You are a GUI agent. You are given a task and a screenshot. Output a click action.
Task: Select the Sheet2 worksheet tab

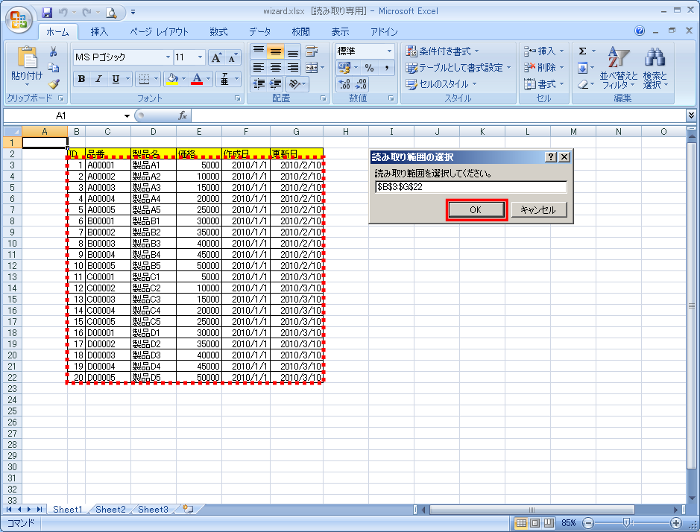pos(111,510)
